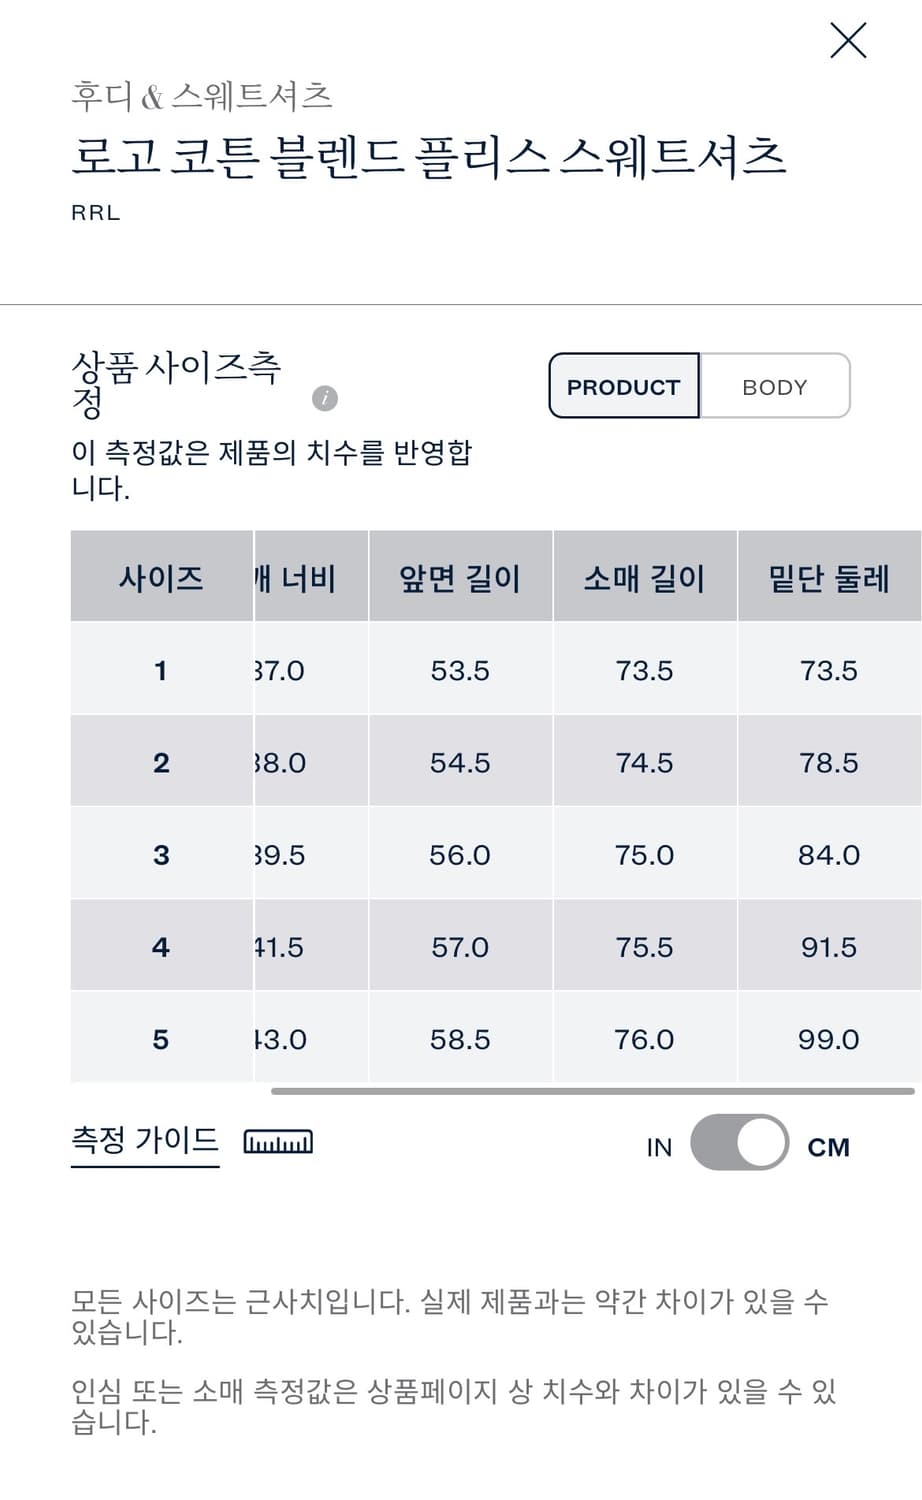Select the CM unit label
The width and height of the screenshot is (922, 1500).
[828, 1147]
